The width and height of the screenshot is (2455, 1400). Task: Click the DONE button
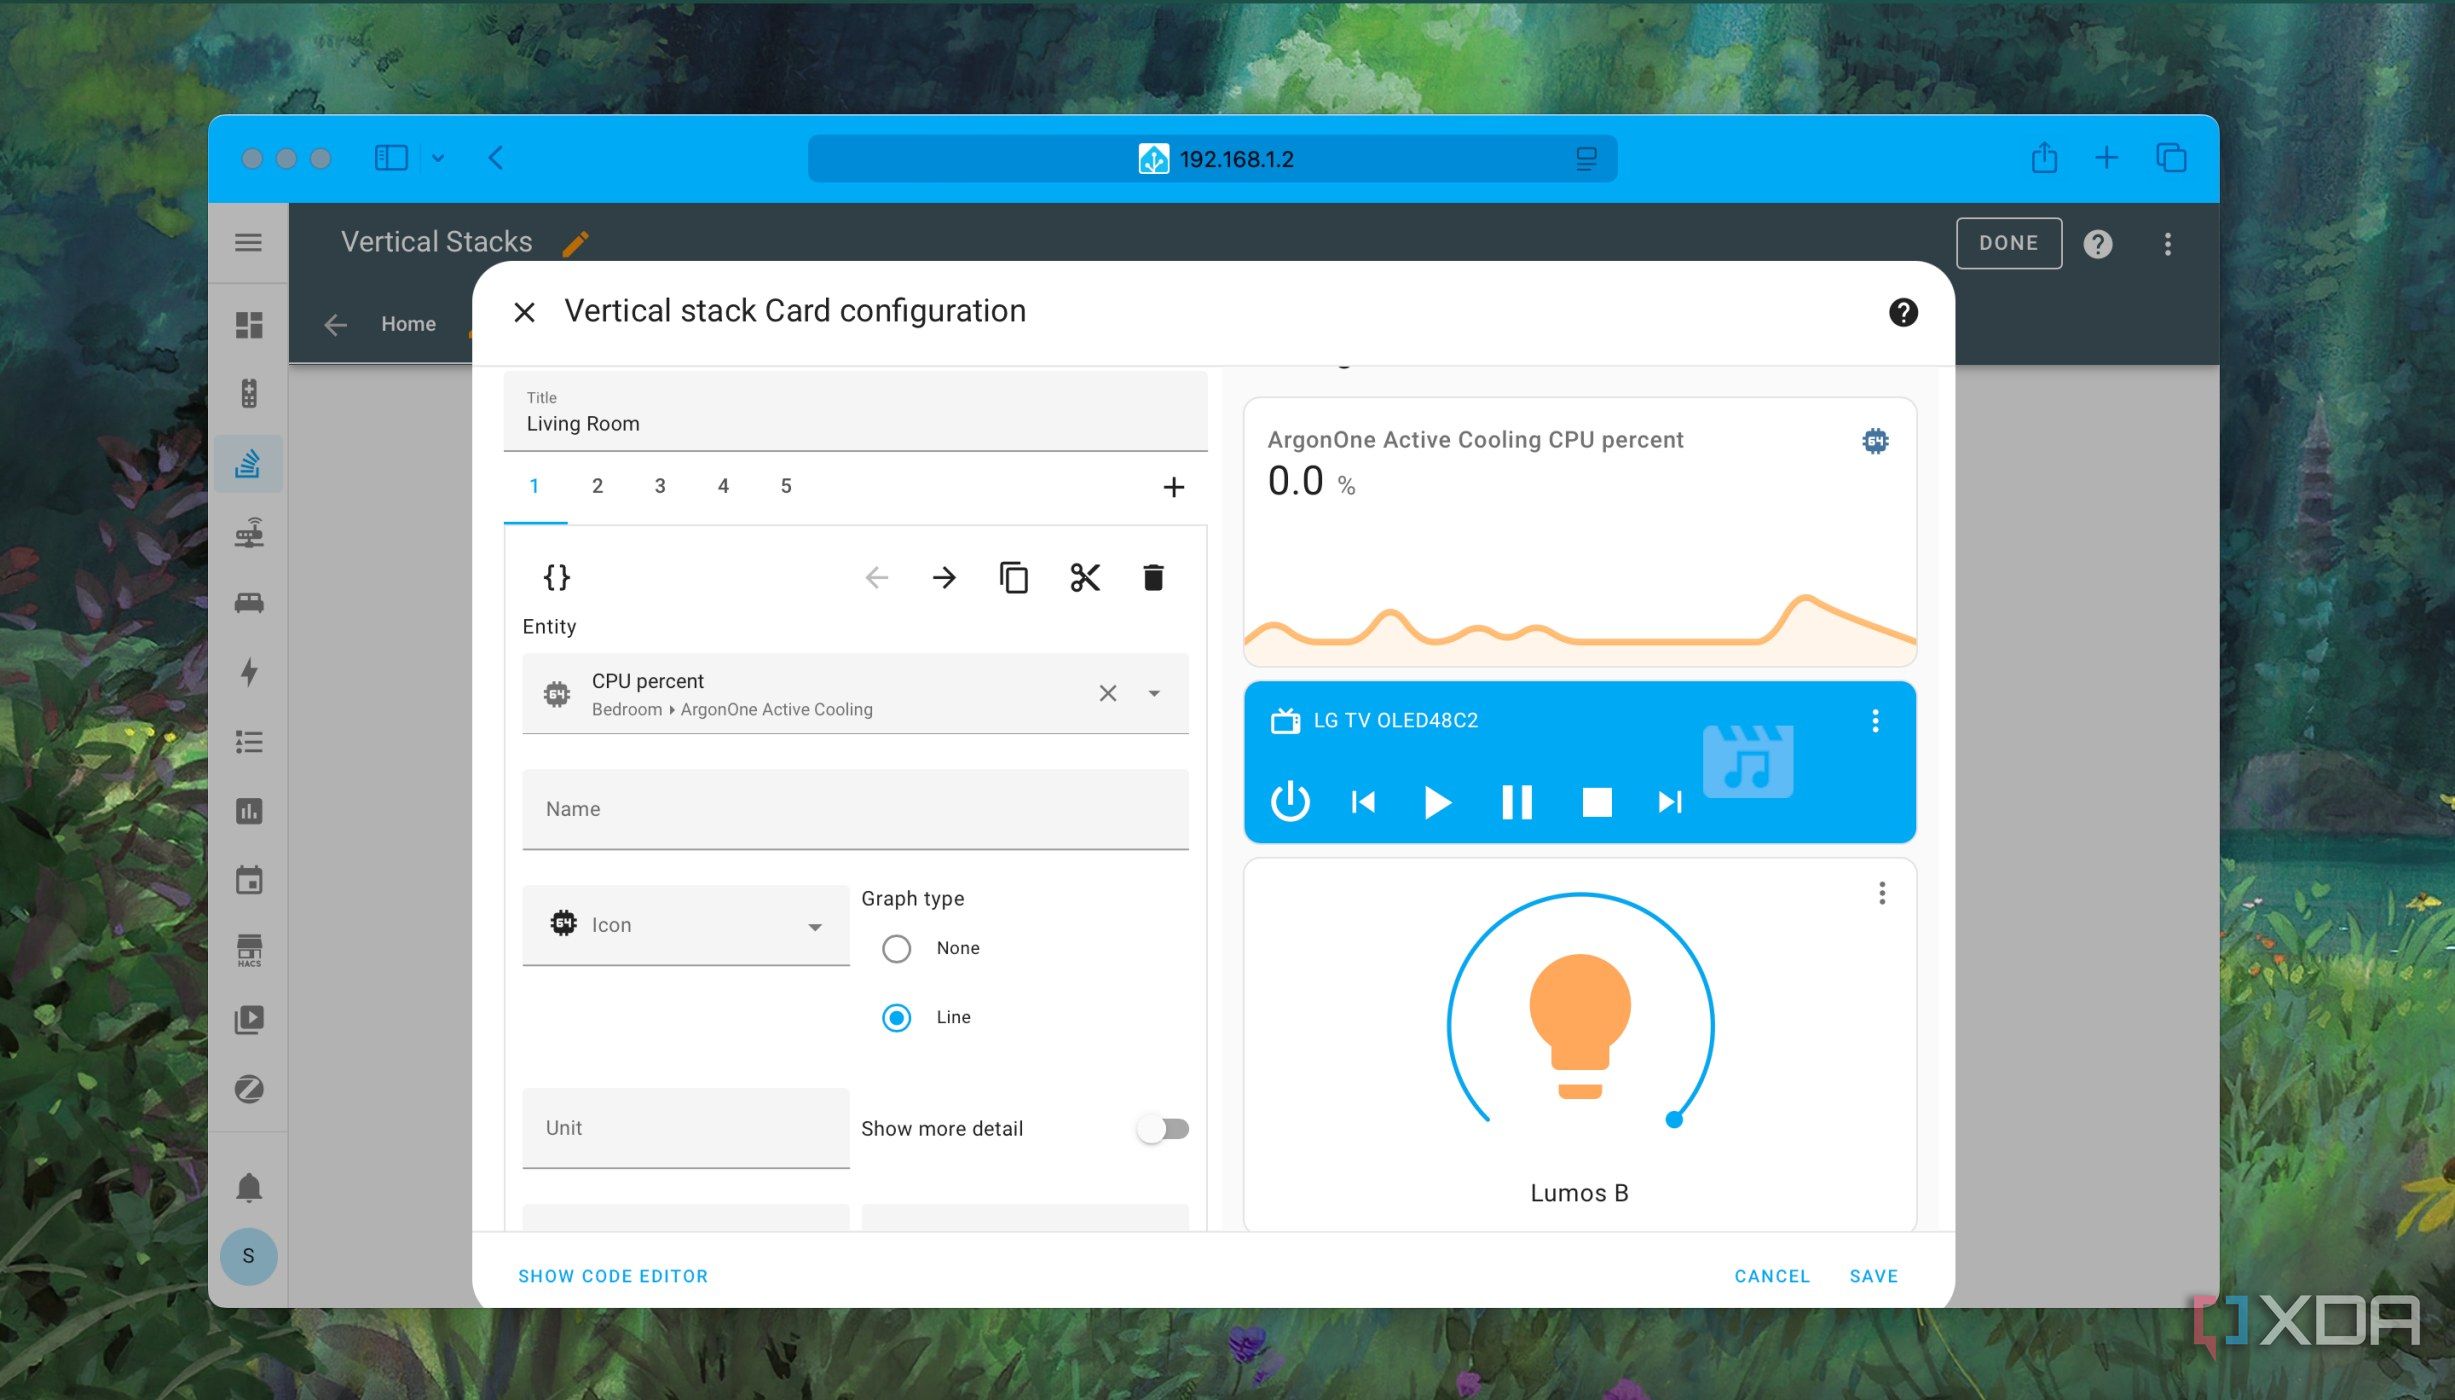2008,243
